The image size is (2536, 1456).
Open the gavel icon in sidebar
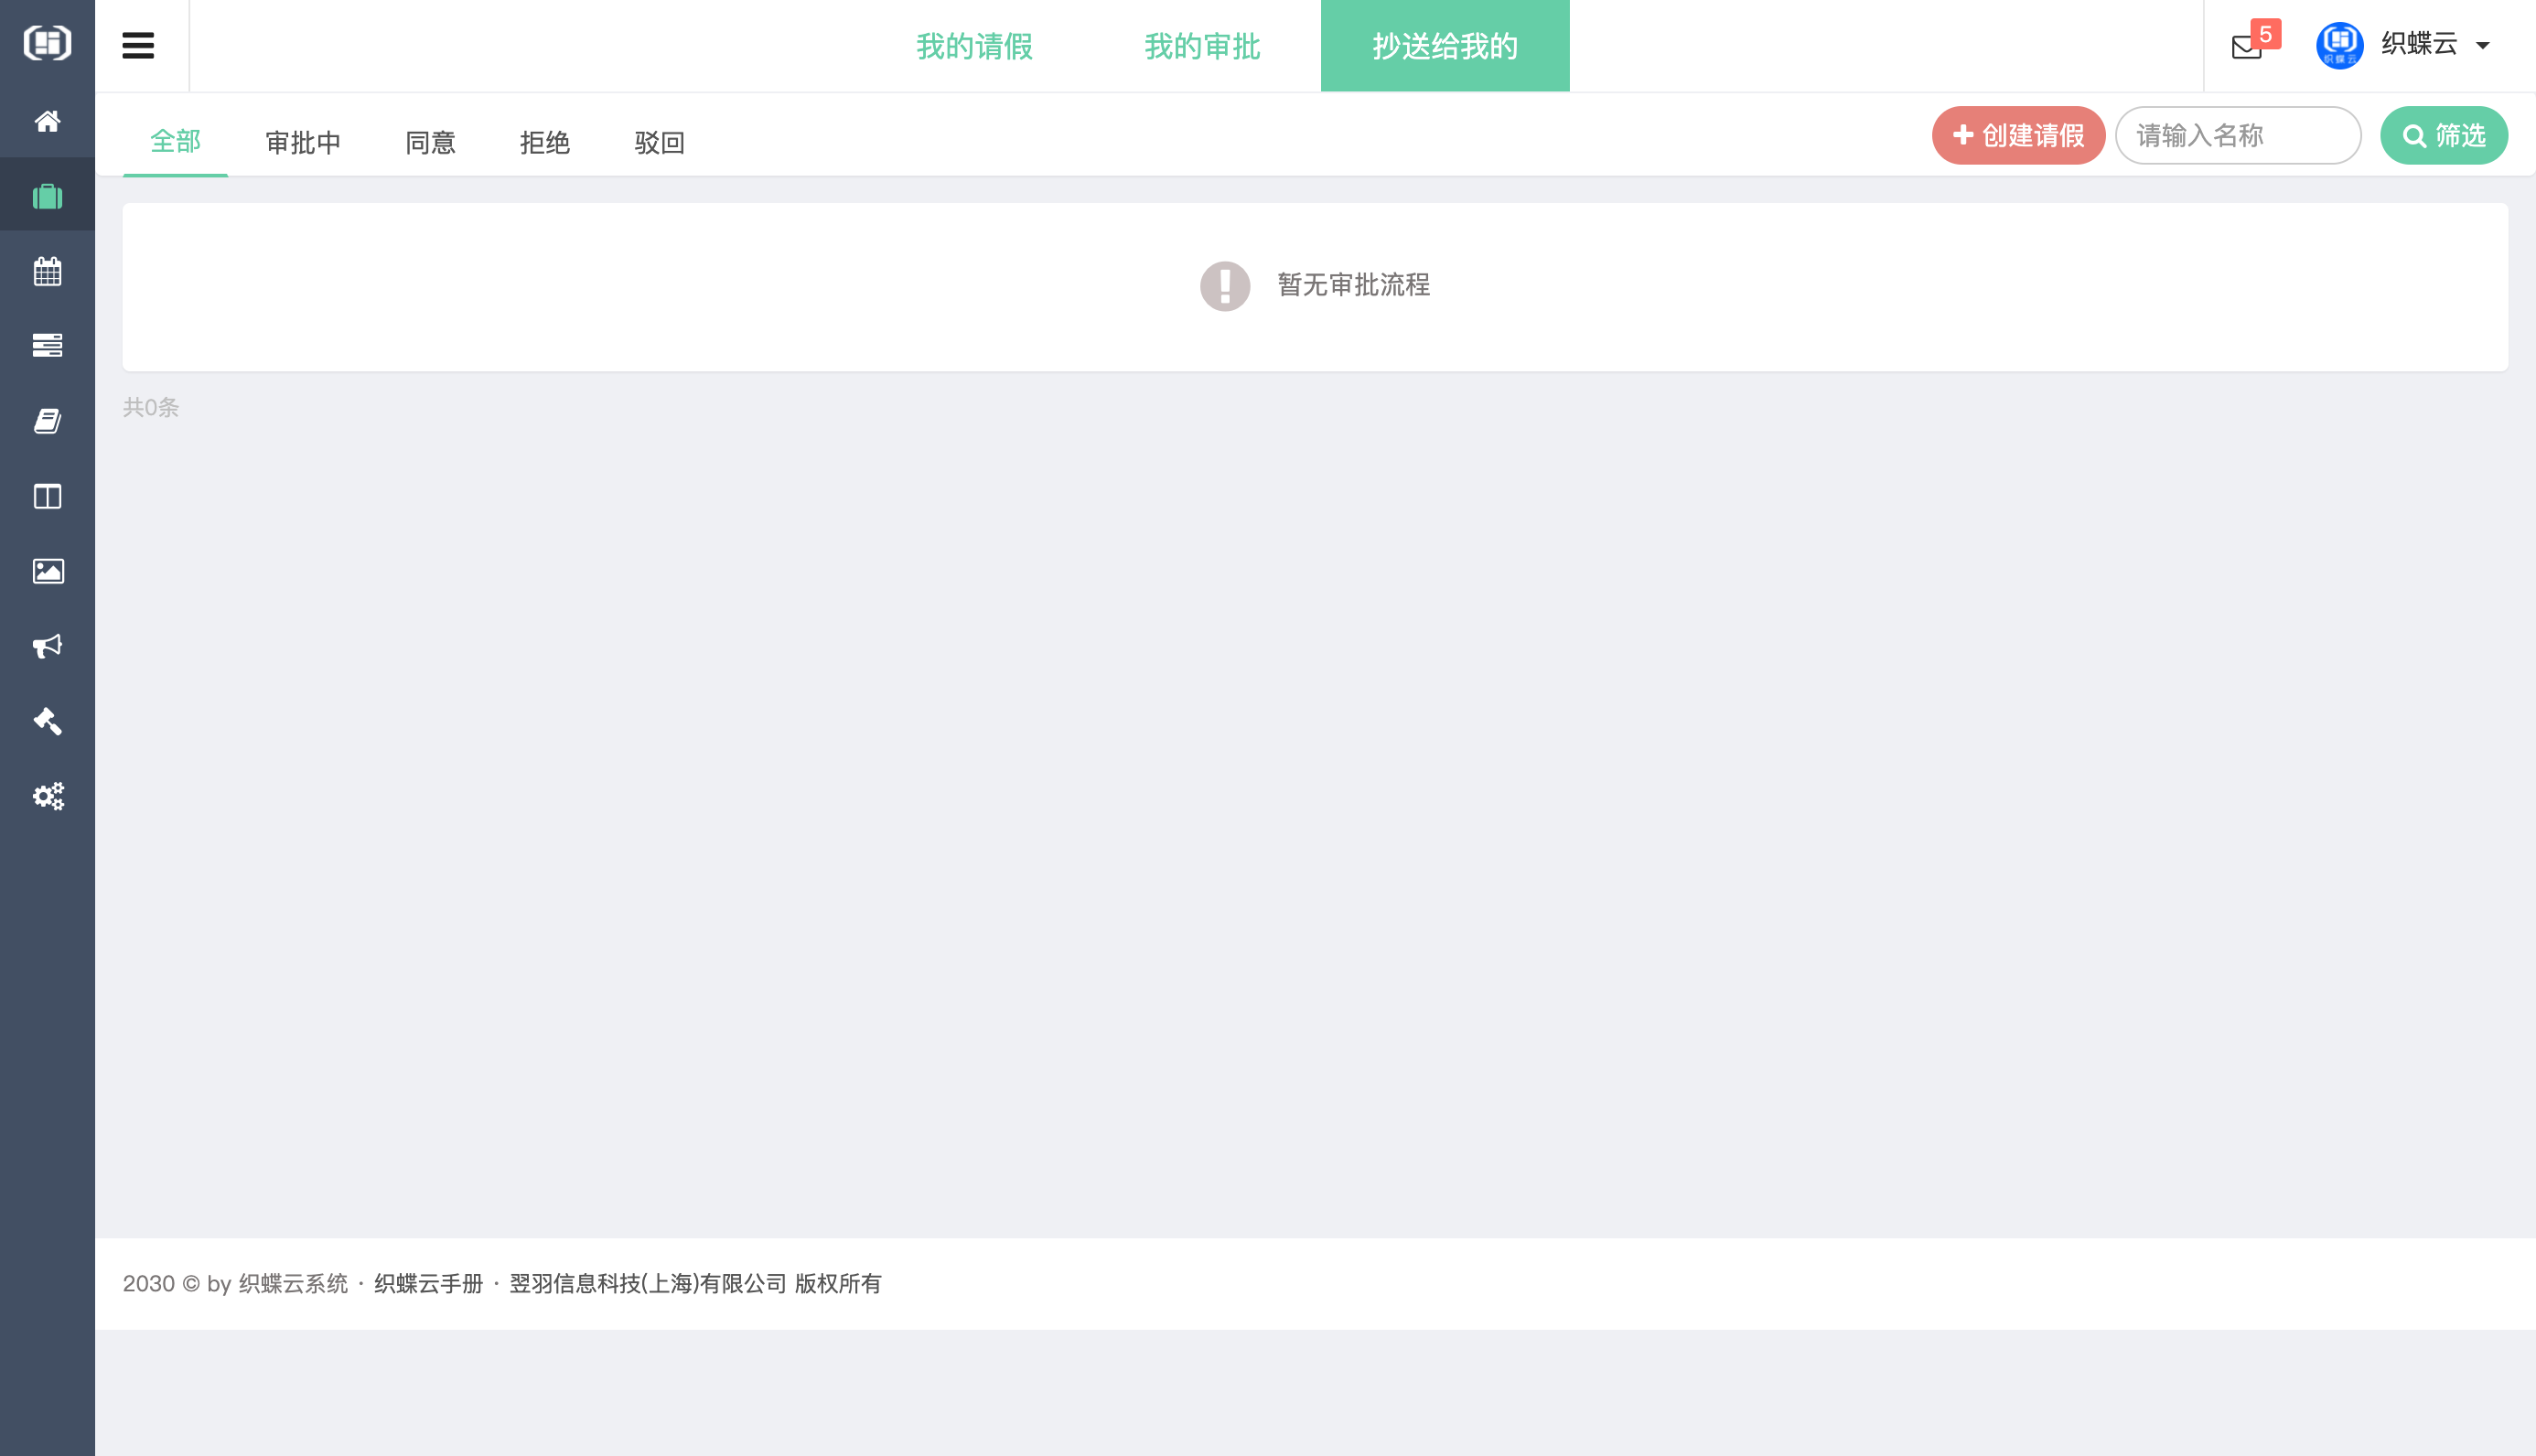[x=47, y=721]
